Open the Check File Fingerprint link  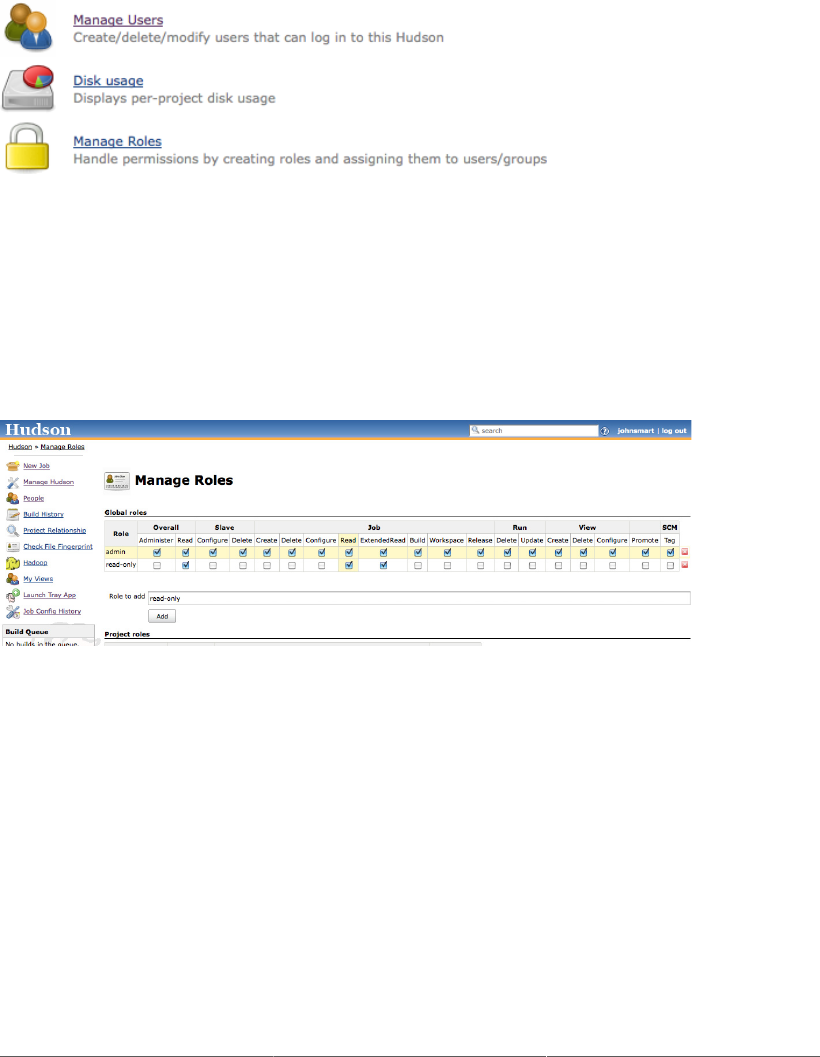pyautogui.click(x=58, y=547)
